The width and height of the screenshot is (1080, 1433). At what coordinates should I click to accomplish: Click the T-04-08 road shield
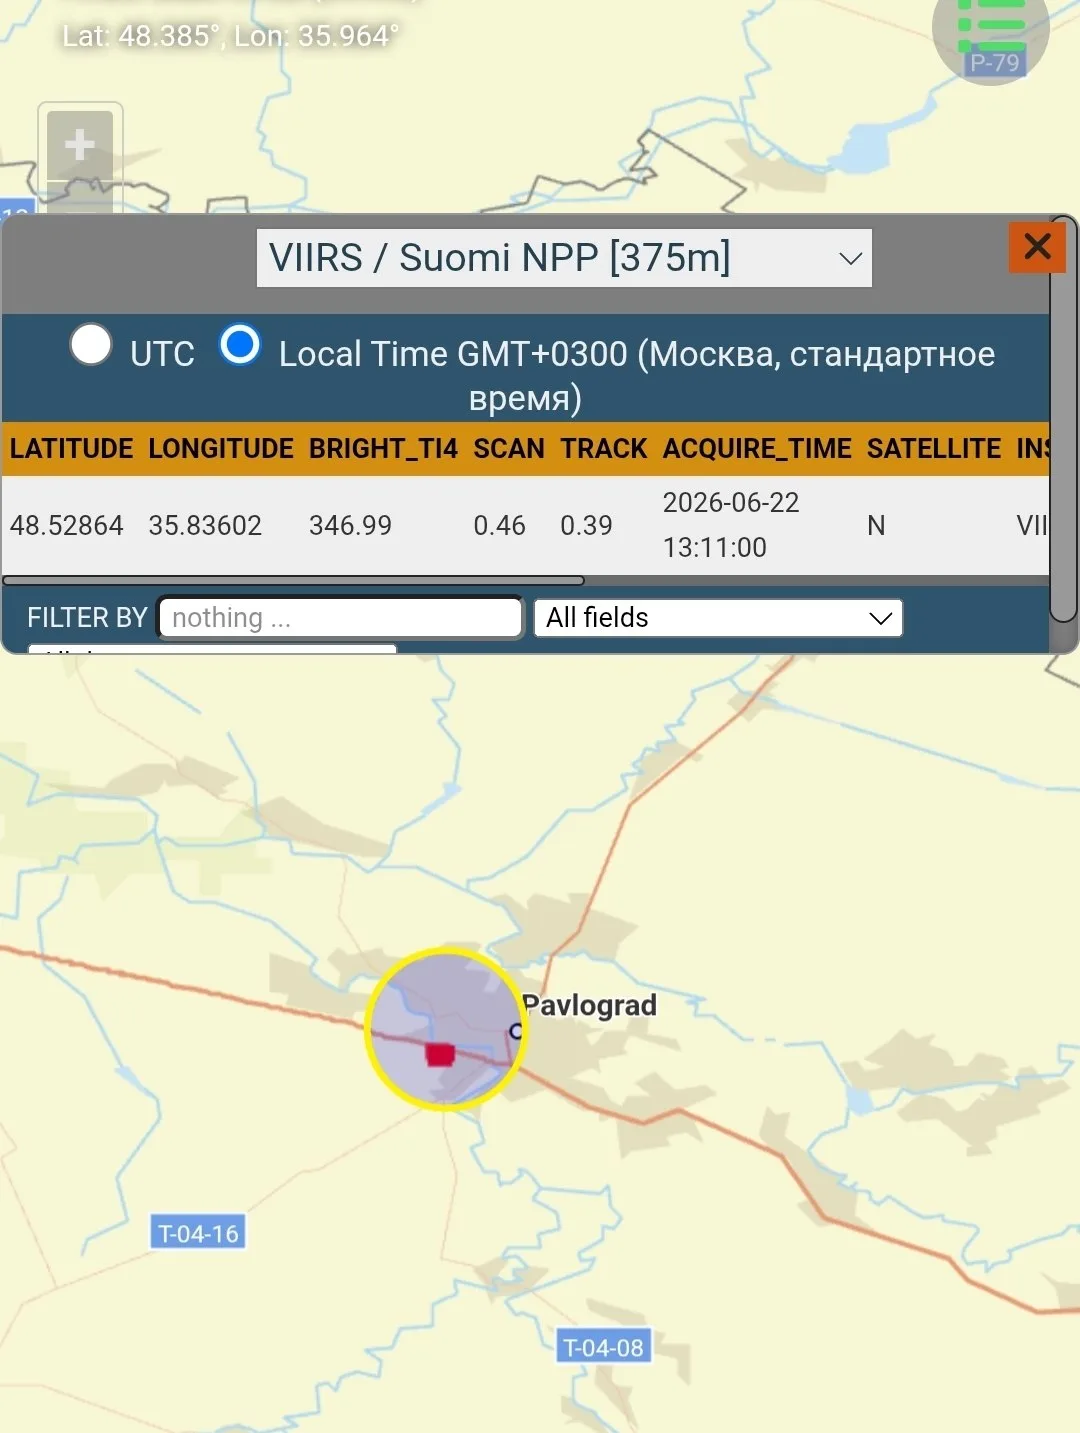coord(604,1347)
